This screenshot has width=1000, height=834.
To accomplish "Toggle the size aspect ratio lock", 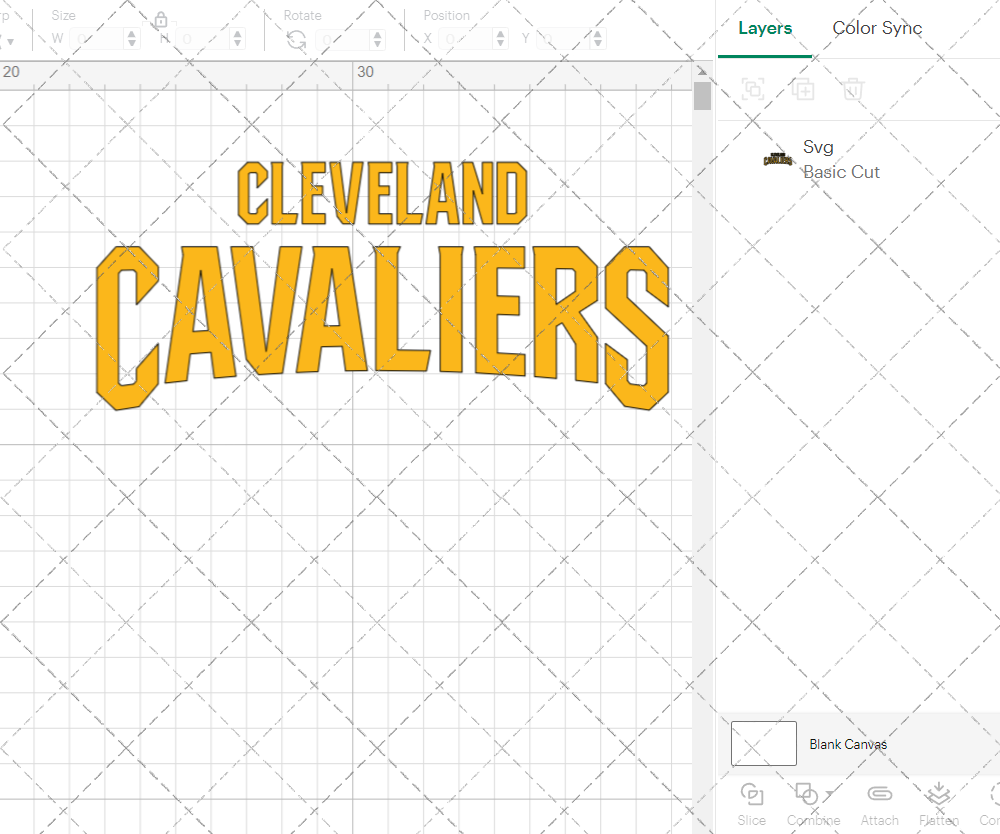I will click(x=161, y=20).
